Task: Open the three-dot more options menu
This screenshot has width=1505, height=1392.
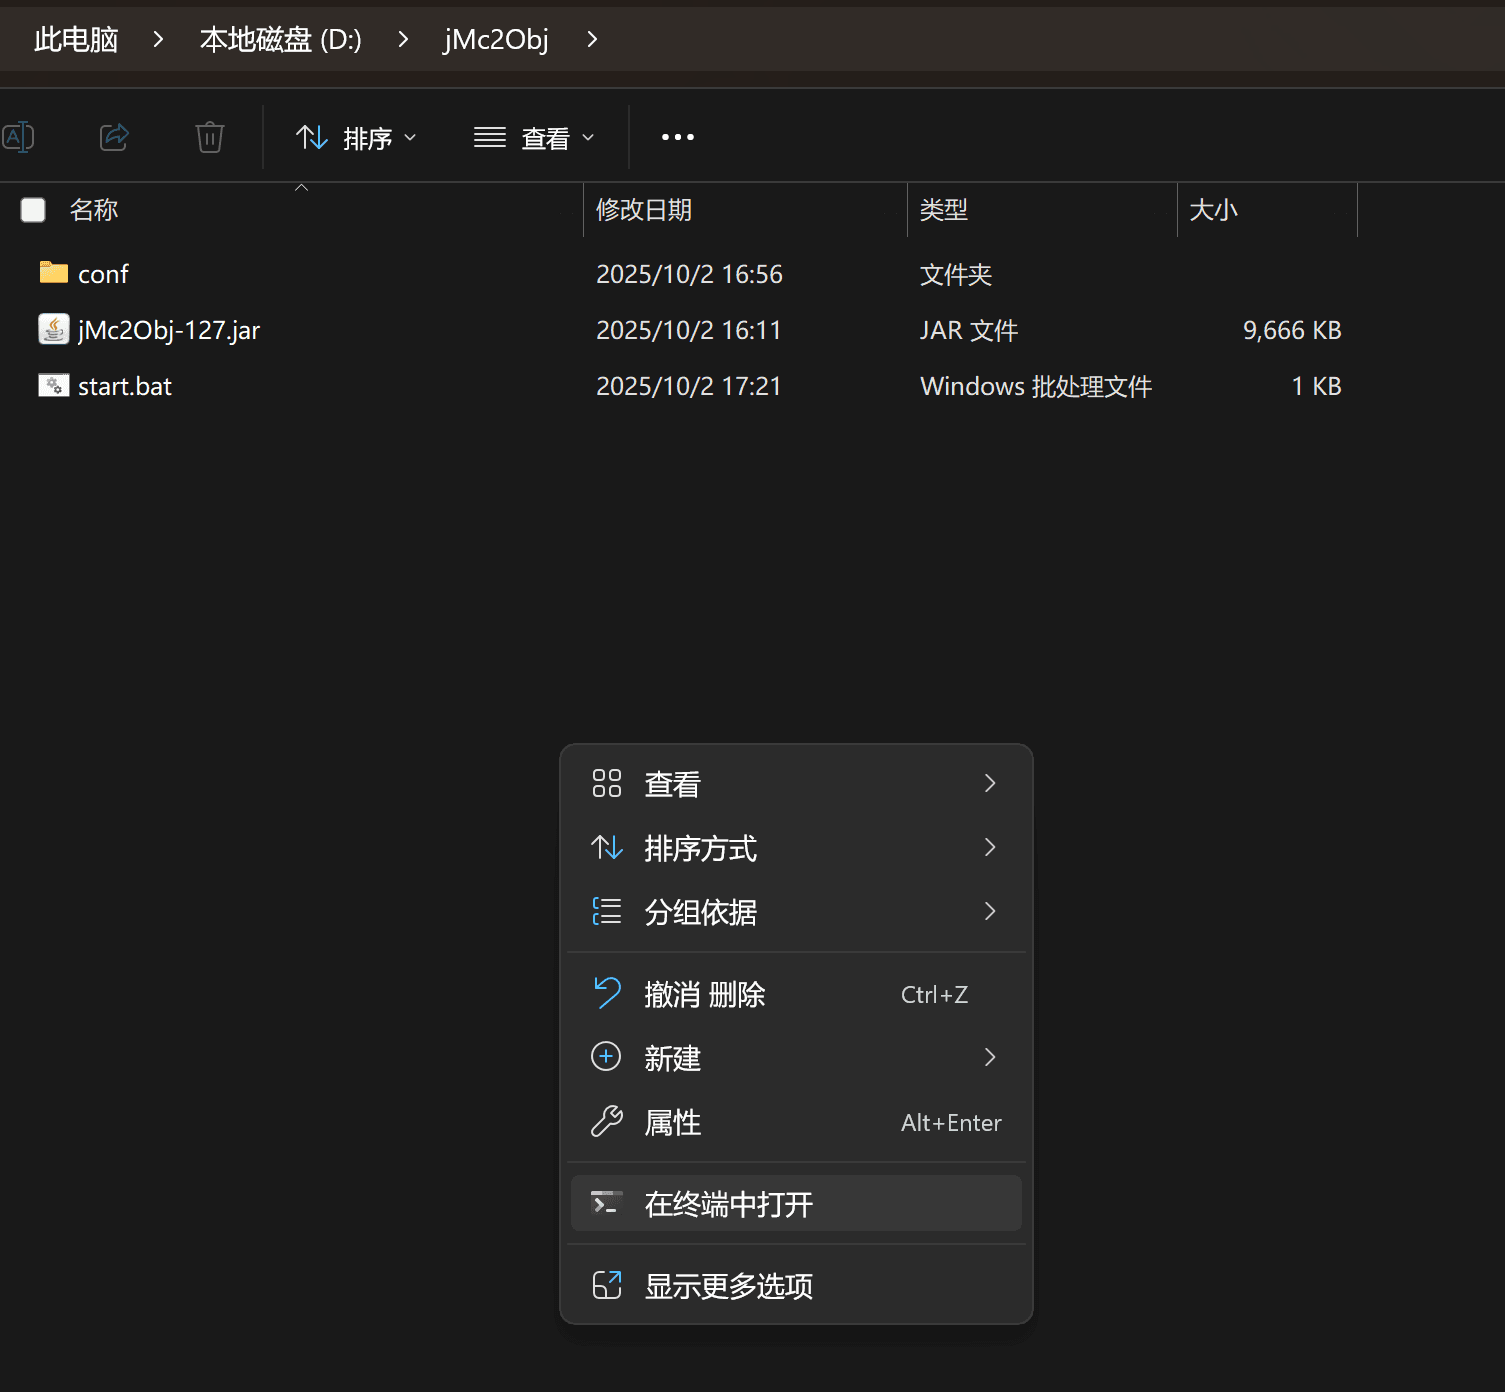Action: point(677,137)
